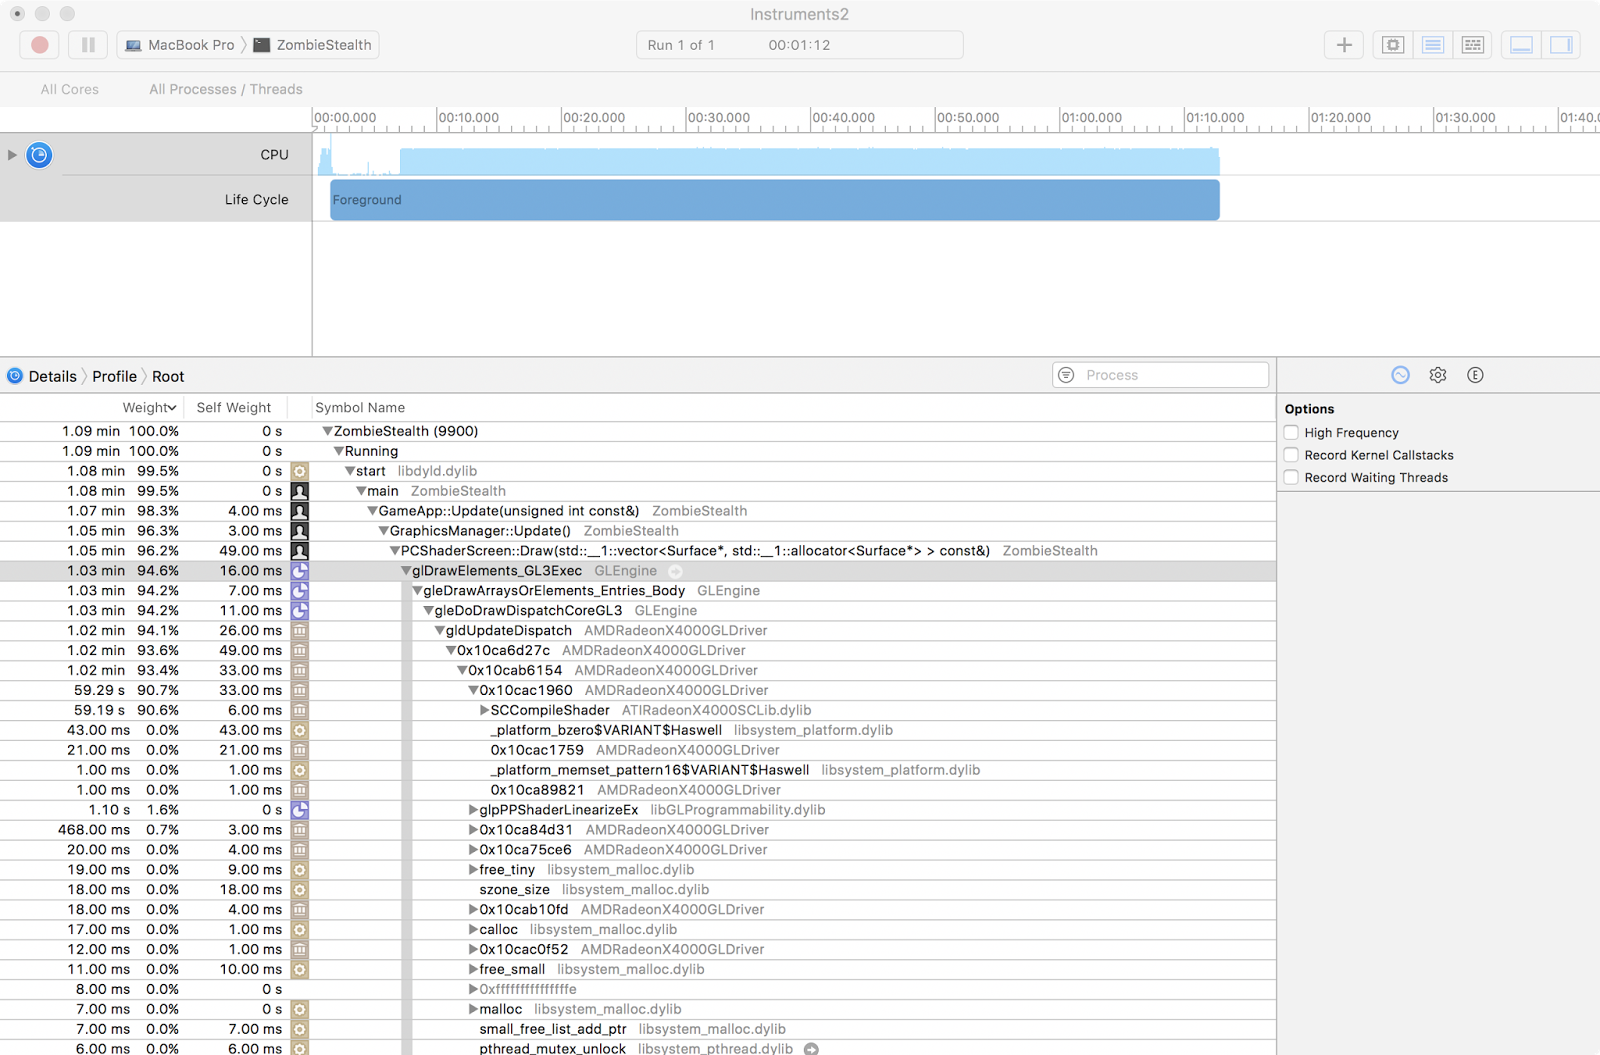Screen dimensions: 1600x1055
Task: Collapse the GameApp::Update row
Action: [x=372, y=511]
